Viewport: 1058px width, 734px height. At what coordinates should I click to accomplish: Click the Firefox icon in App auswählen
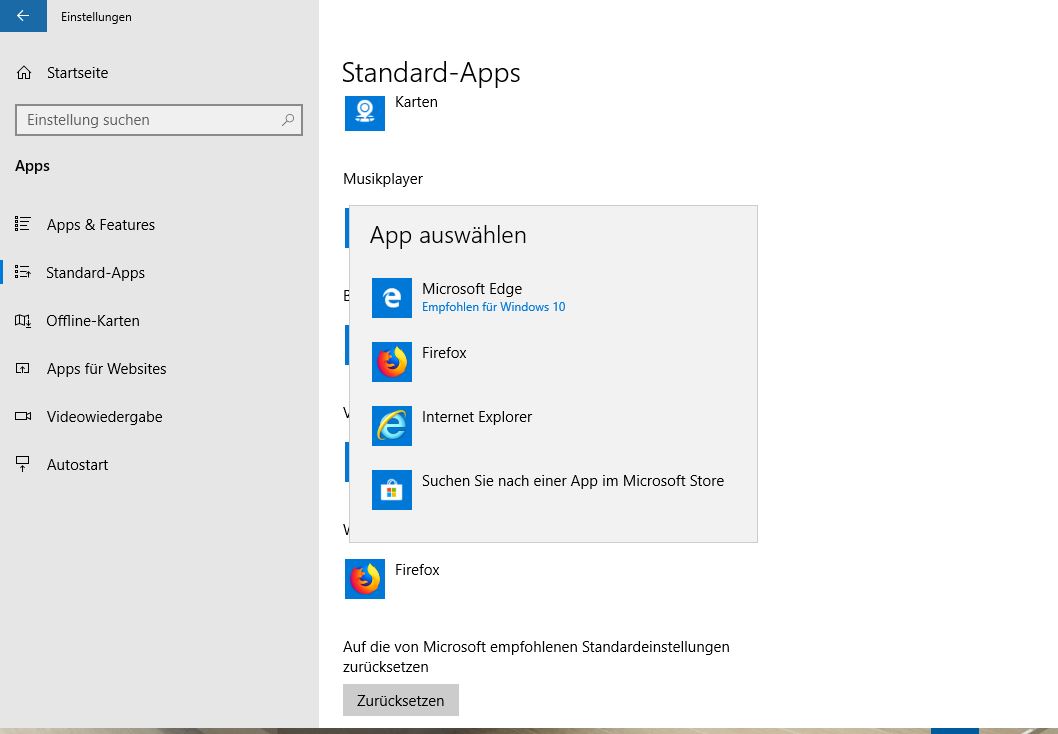point(391,362)
